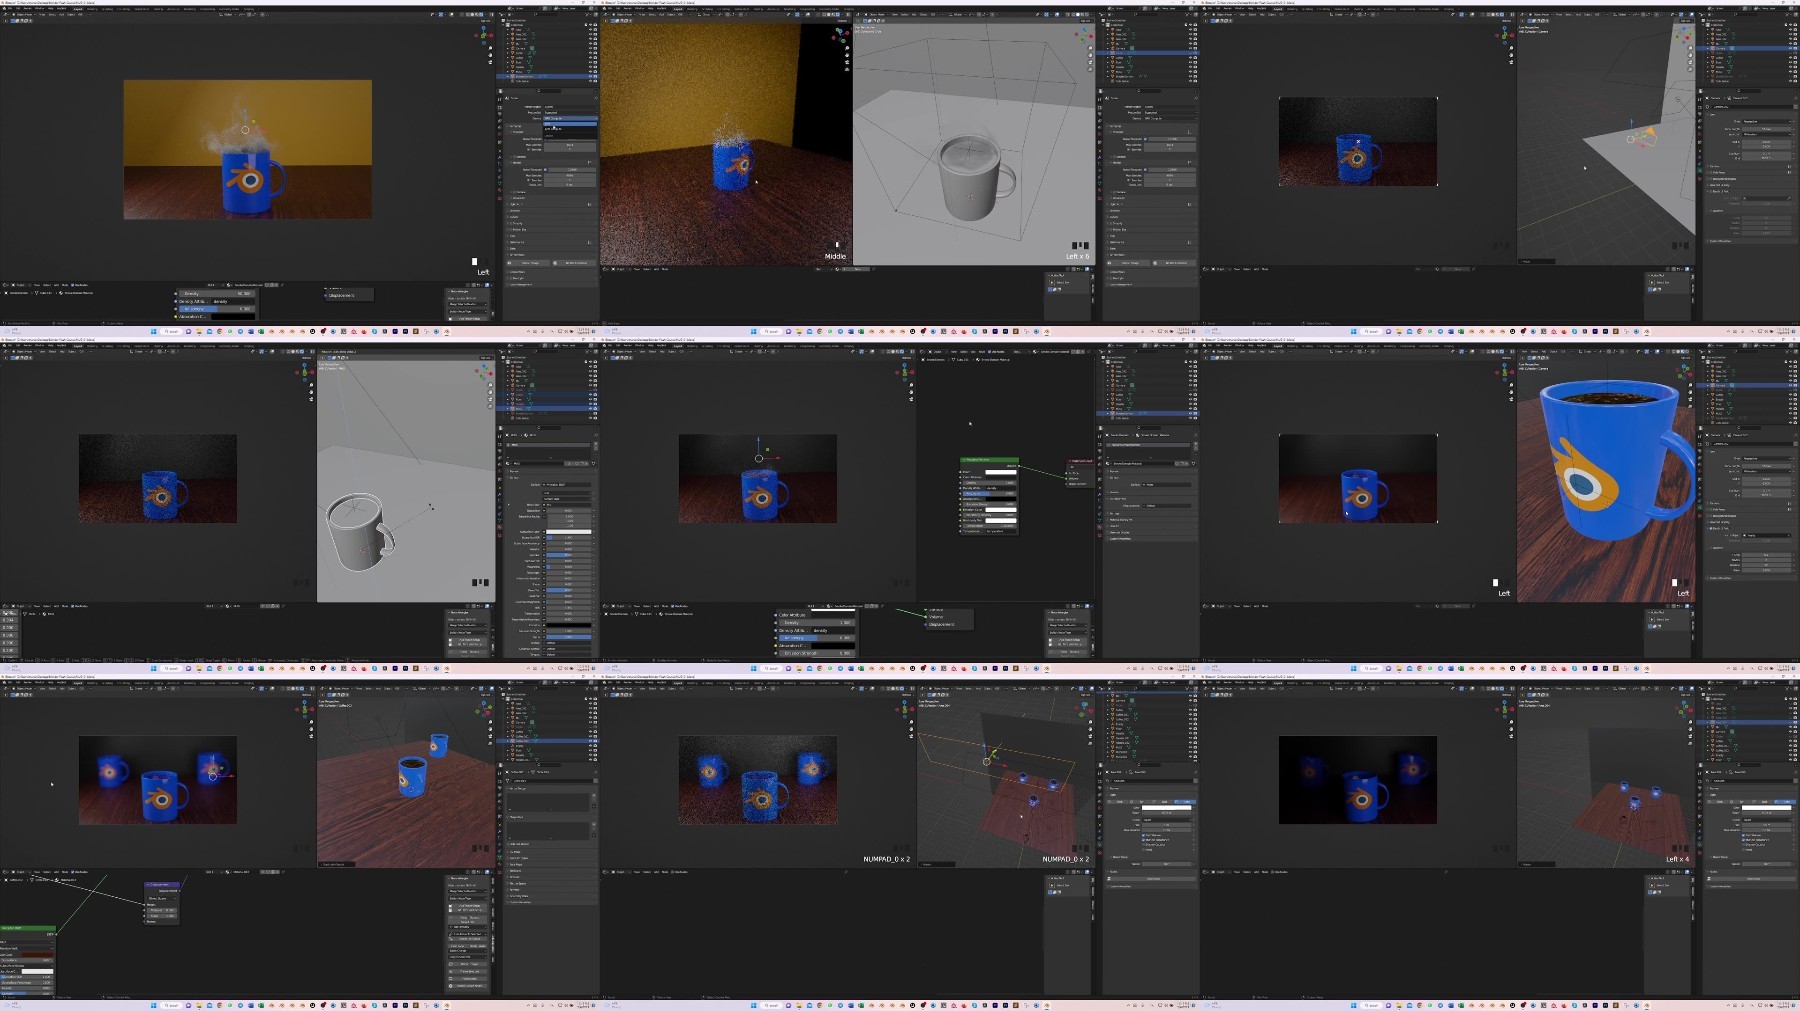This screenshot has width=1800, height=1011.
Task: Click white color swatch on cropped green shader node
Action: tap(37, 971)
